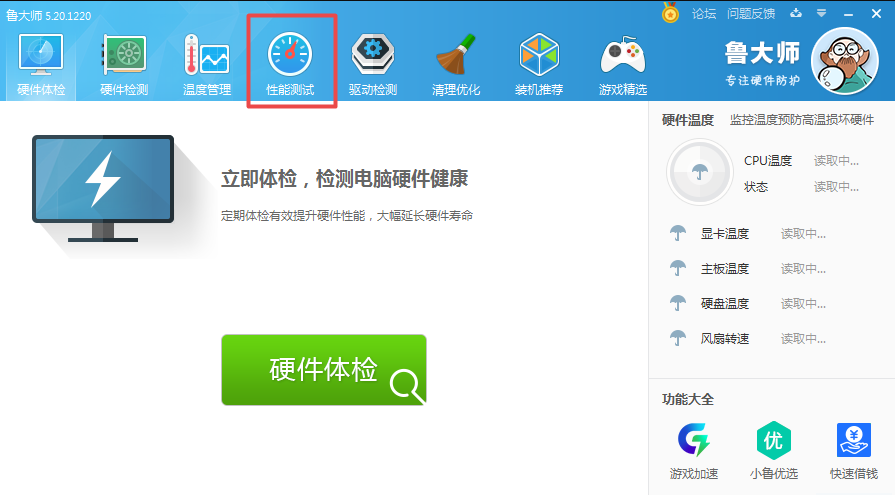The image size is (895, 495).
Task: Open 快速借钱 icon
Action: (854, 440)
